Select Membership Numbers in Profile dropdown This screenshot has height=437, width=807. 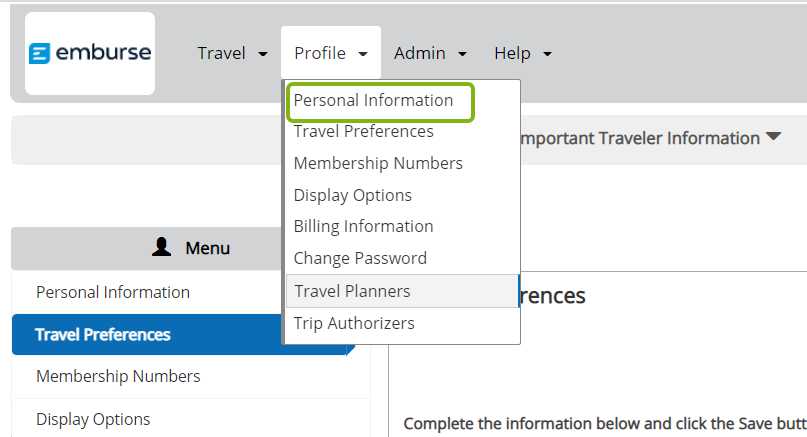[x=378, y=163]
